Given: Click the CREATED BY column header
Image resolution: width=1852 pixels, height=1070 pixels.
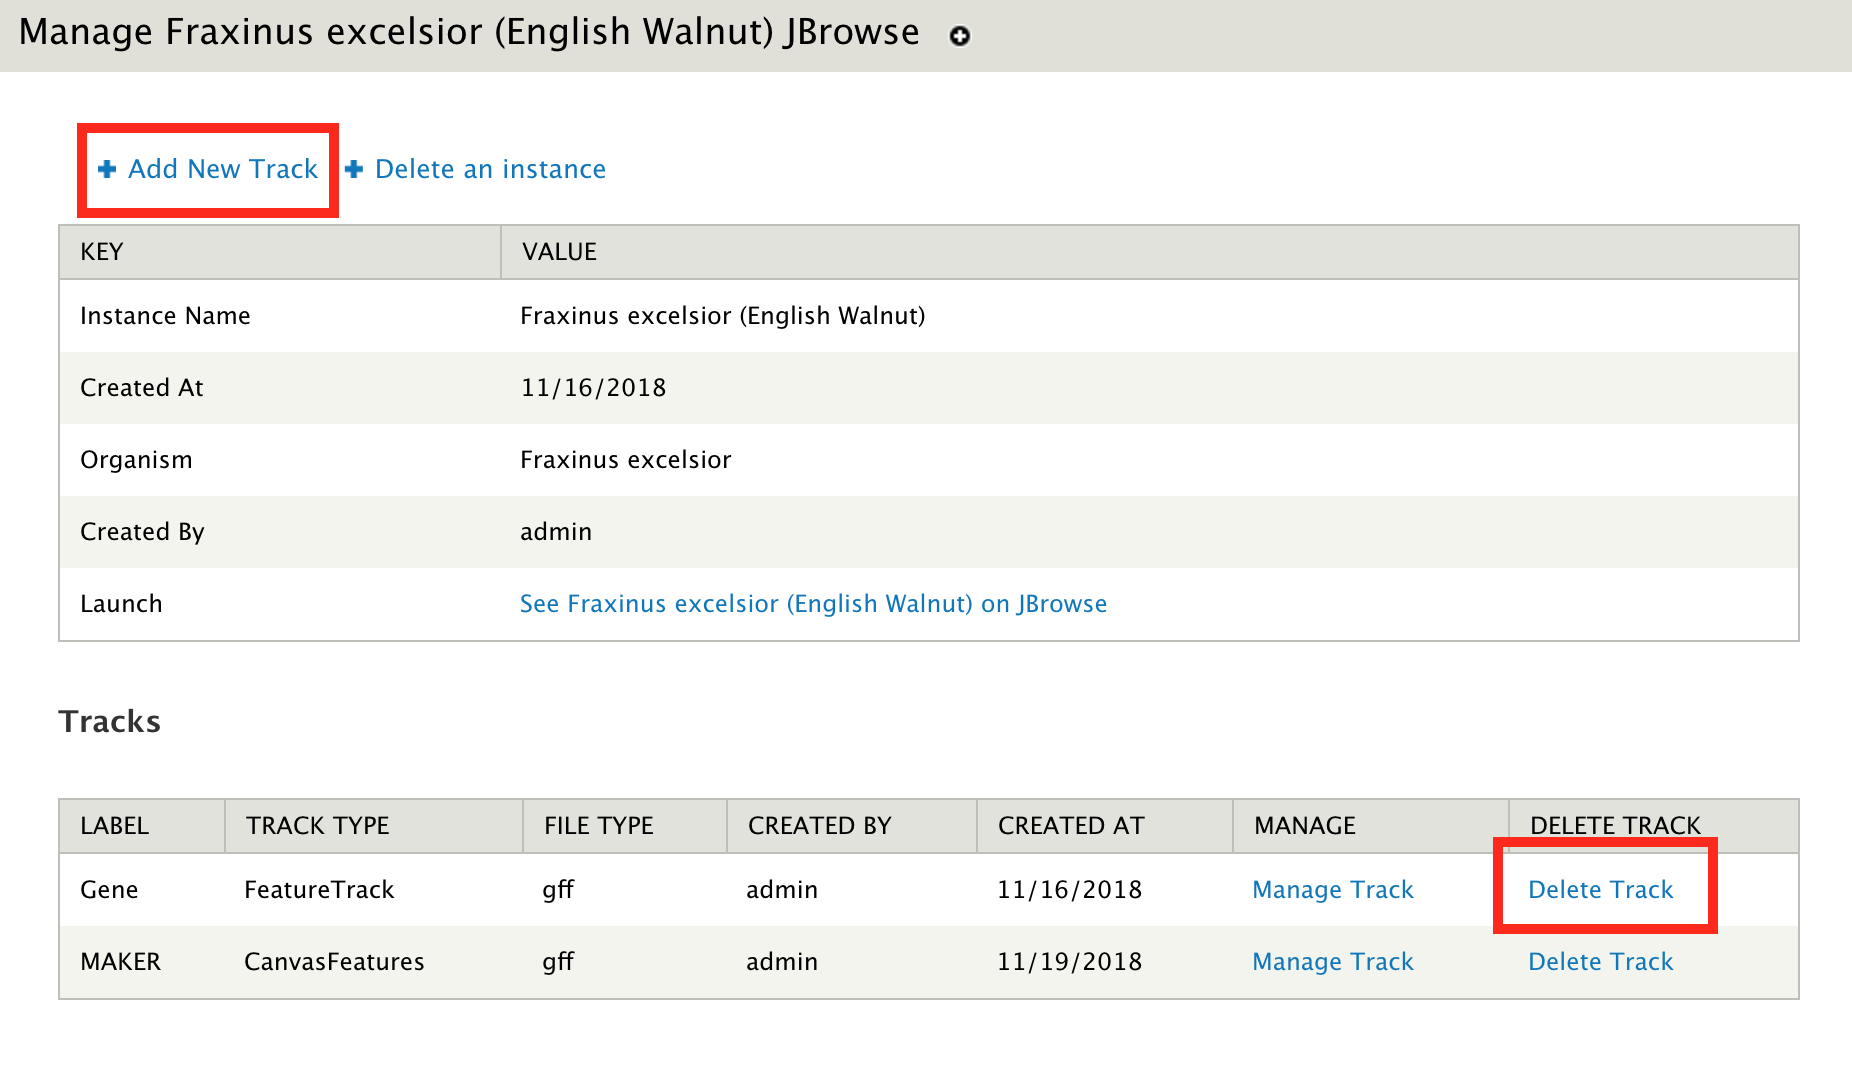Looking at the screenshot, I should [819, 826].
